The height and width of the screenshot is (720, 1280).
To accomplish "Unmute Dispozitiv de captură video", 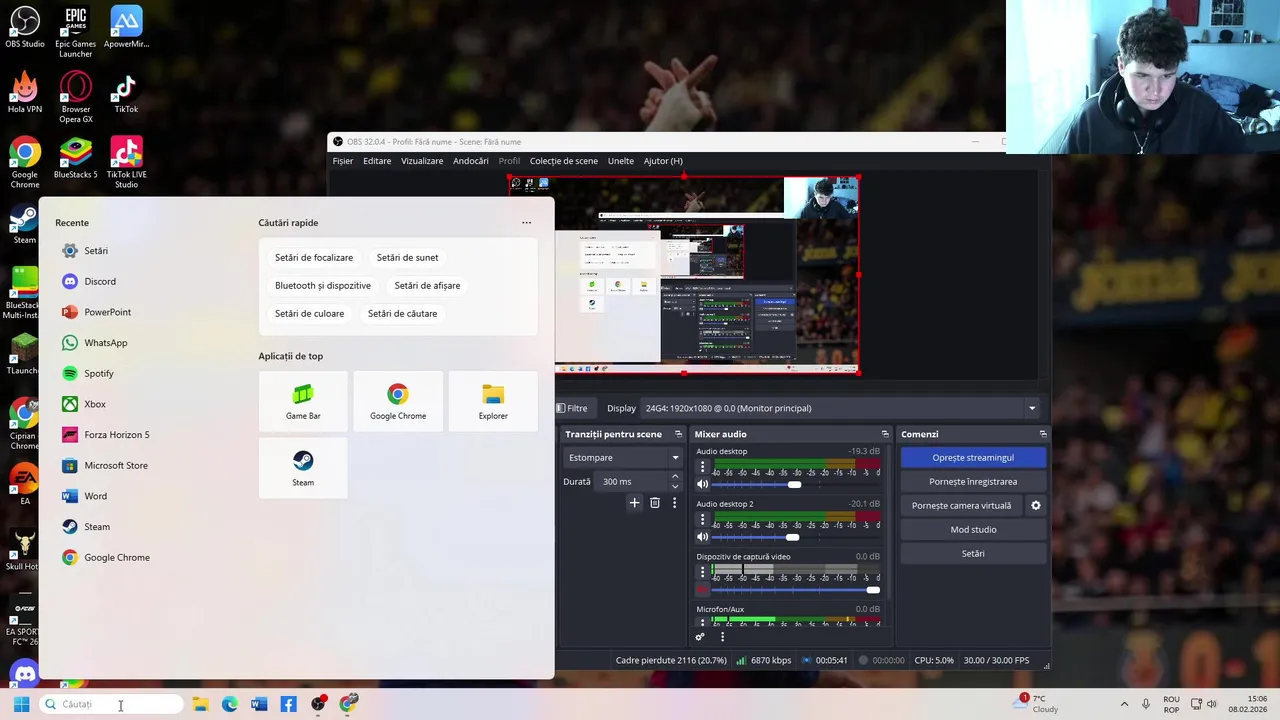I will tap(702, 590).
